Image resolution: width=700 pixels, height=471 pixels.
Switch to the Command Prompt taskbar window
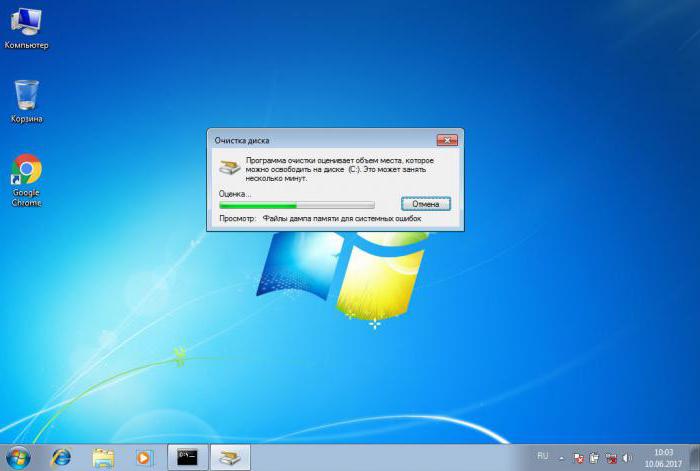pos(188,458)
